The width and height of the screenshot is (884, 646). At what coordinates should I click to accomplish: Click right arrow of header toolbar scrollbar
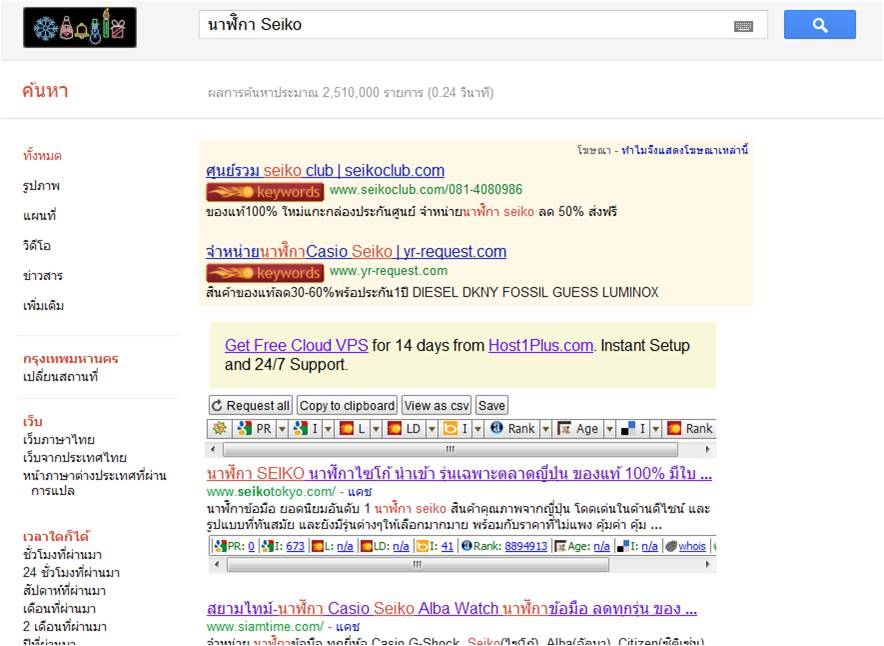[x=708, y=449]
